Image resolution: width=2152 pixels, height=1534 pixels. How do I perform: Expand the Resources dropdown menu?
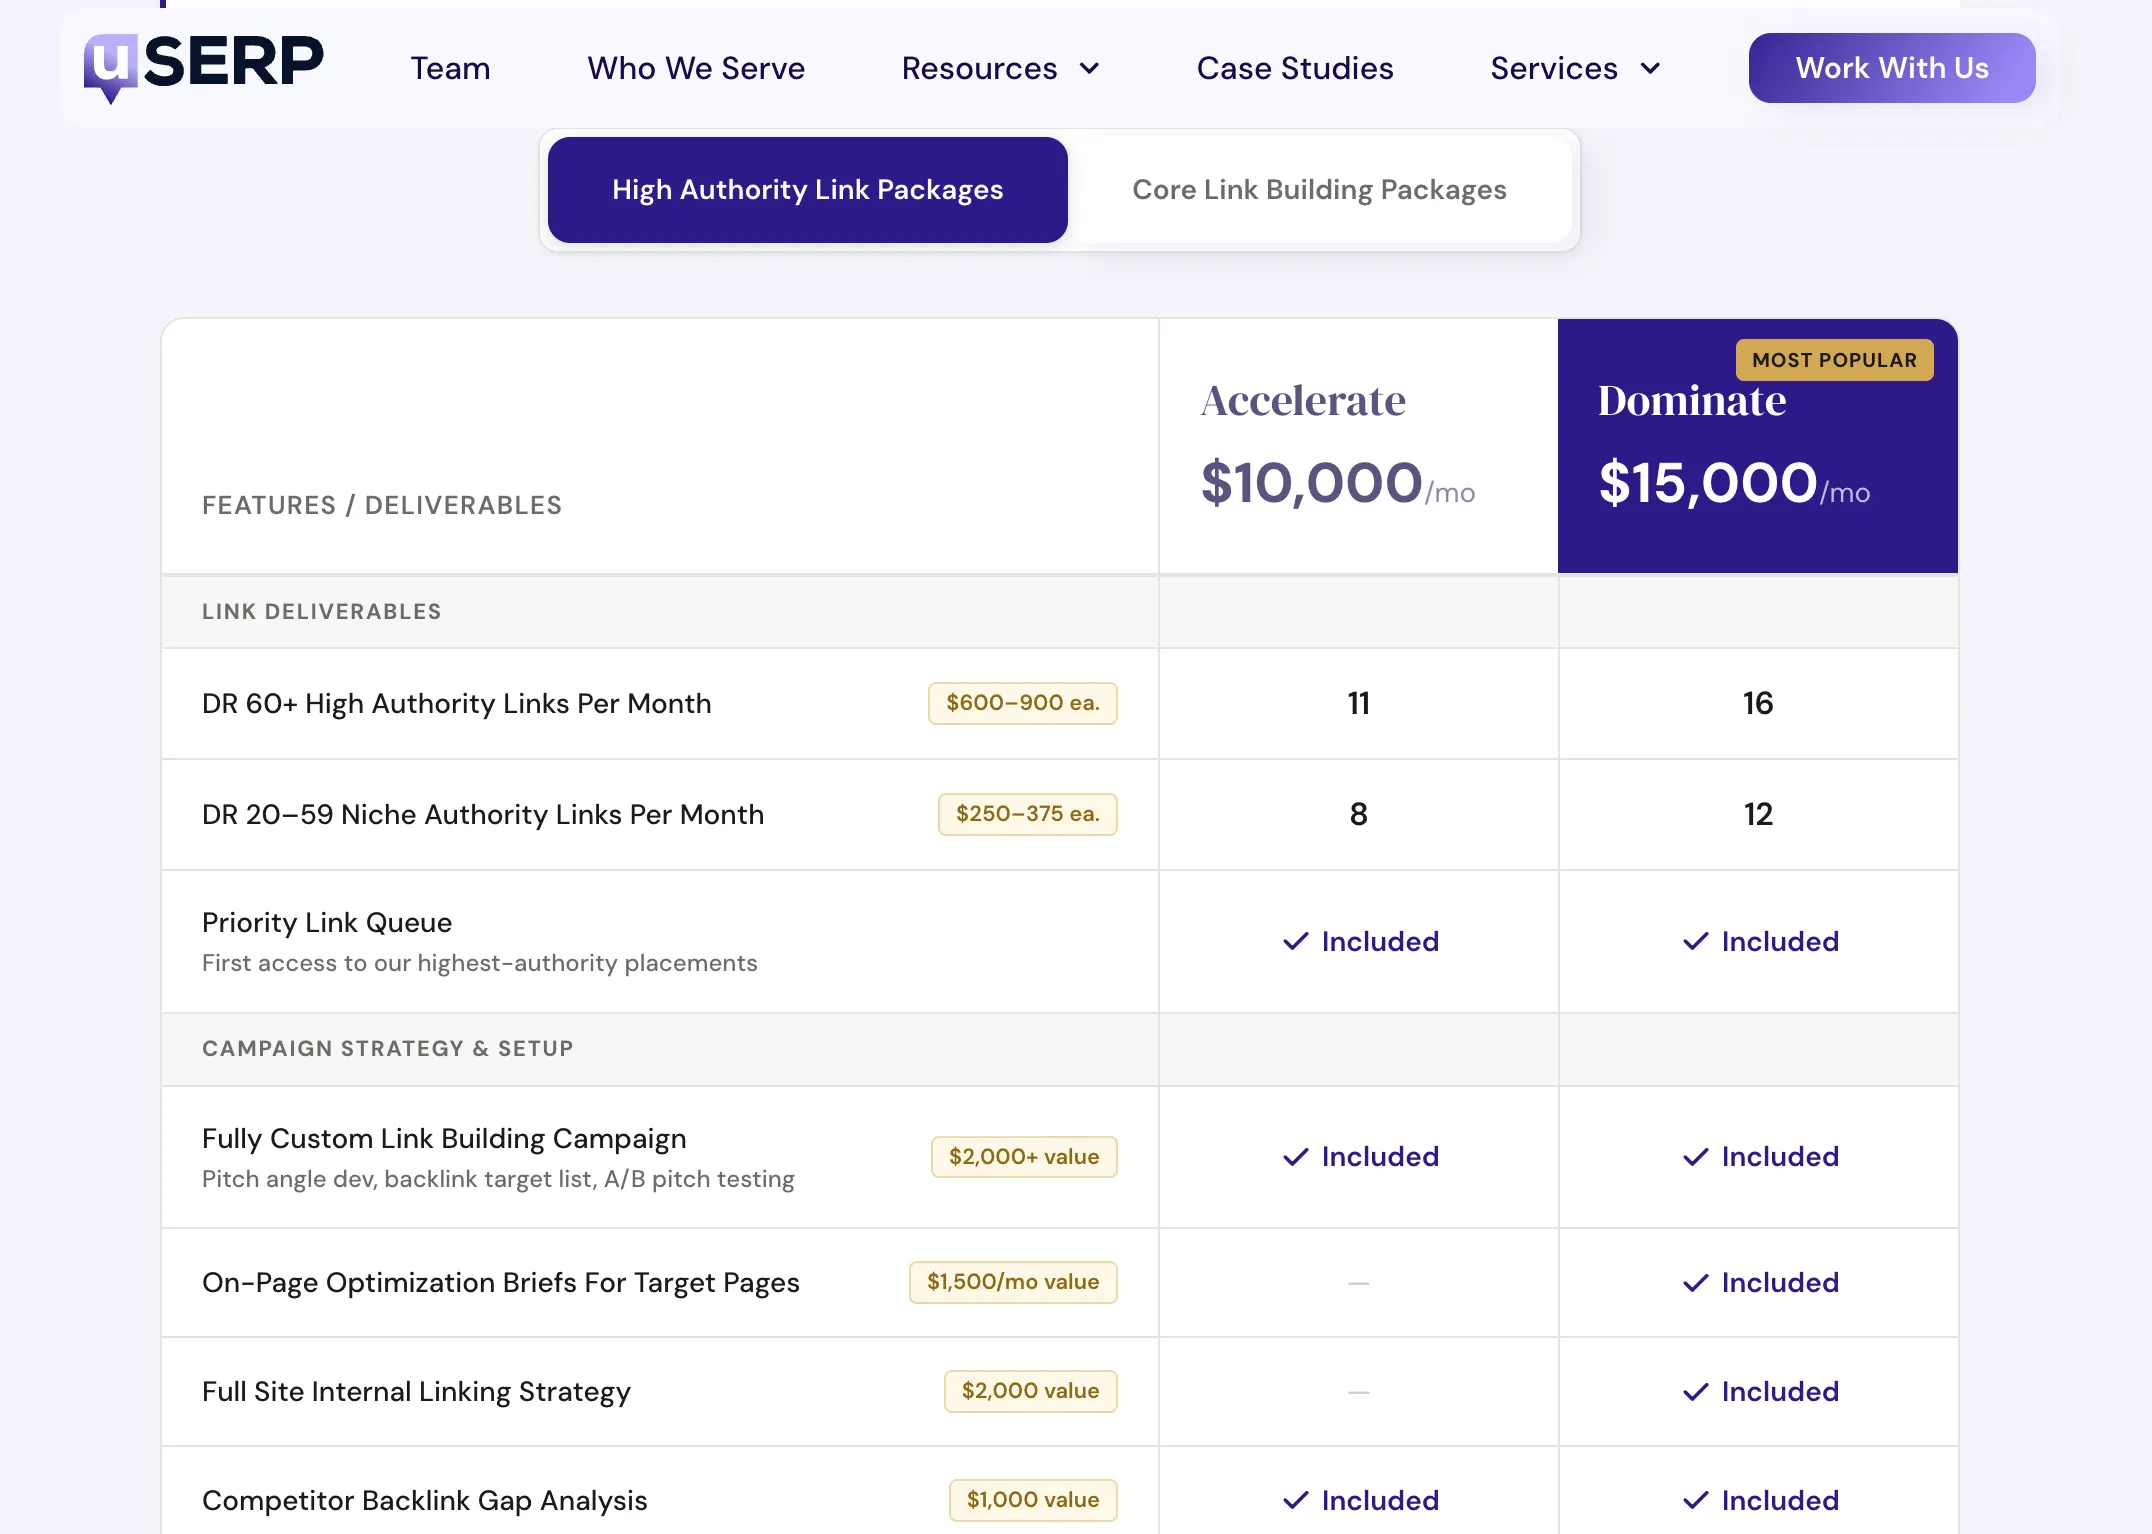[x=1001, y=68]
